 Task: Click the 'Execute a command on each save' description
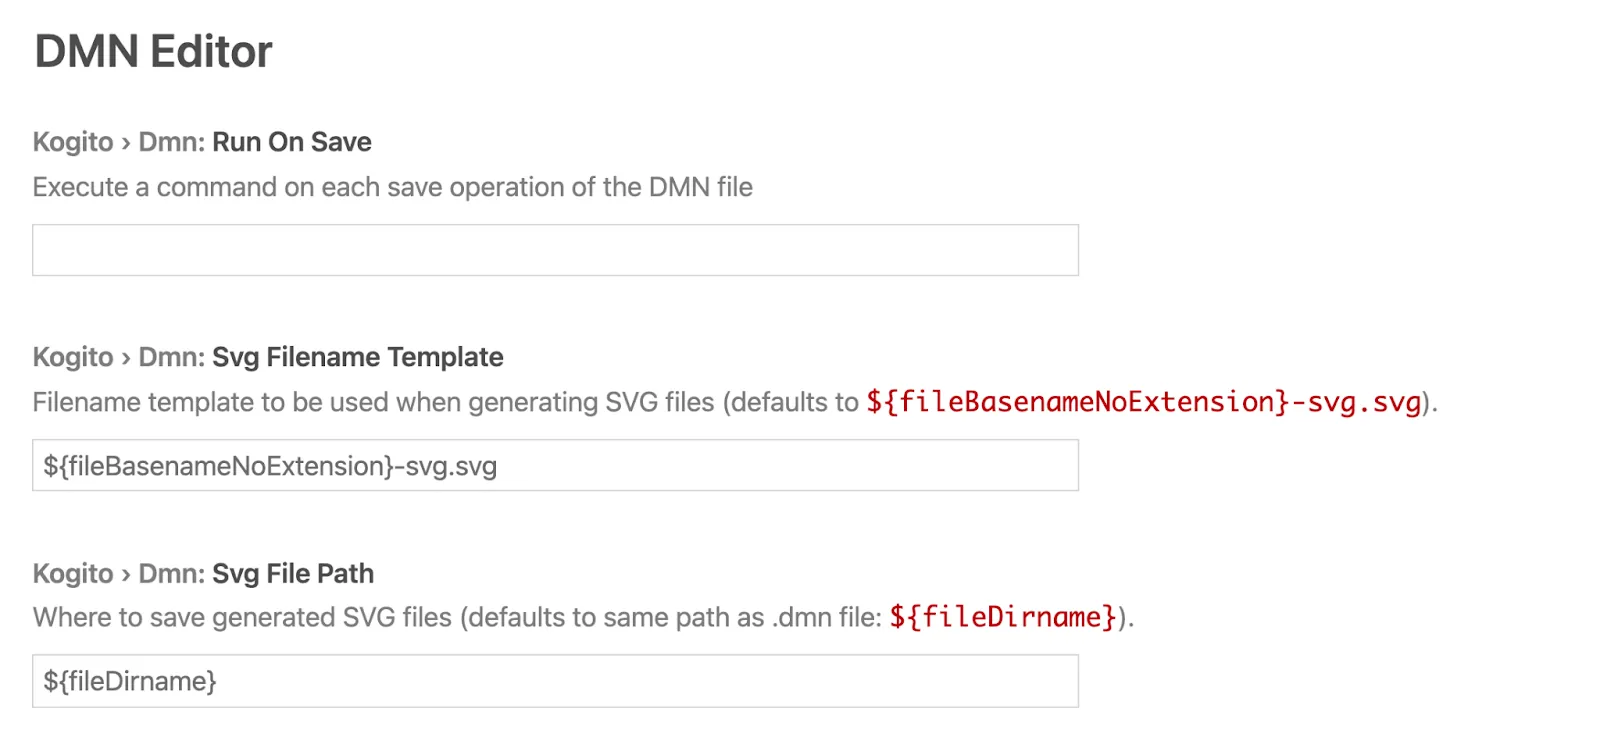pyautogui.click(x=393, y=187)
